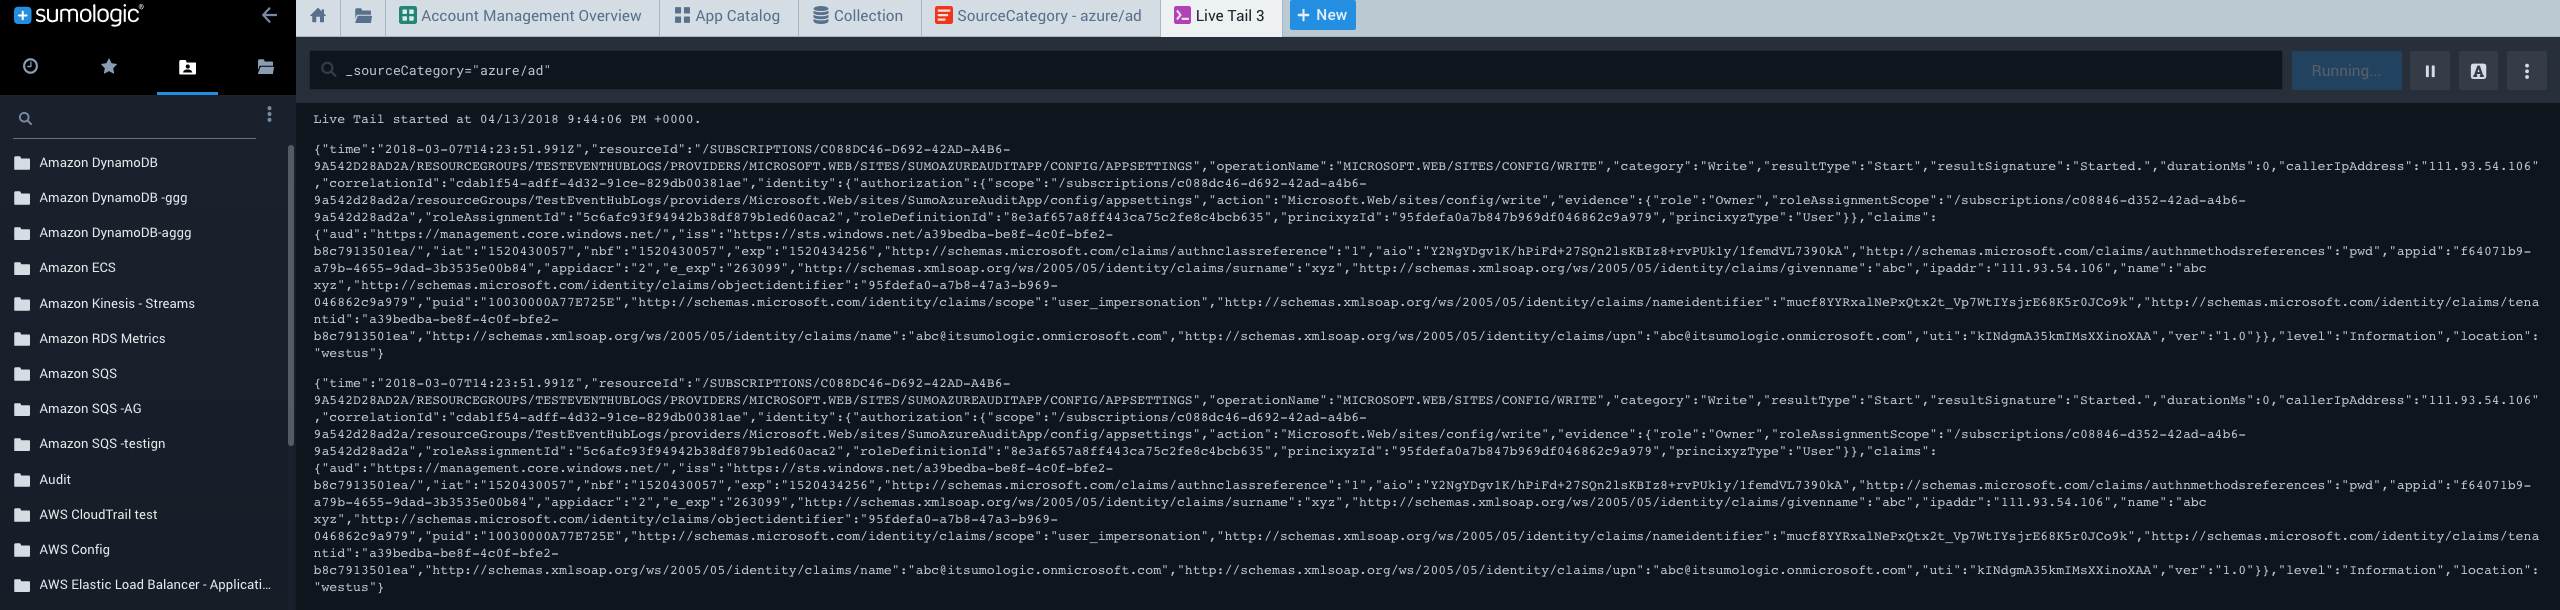Open the Library folders icon in sidebar

(265, 67)
